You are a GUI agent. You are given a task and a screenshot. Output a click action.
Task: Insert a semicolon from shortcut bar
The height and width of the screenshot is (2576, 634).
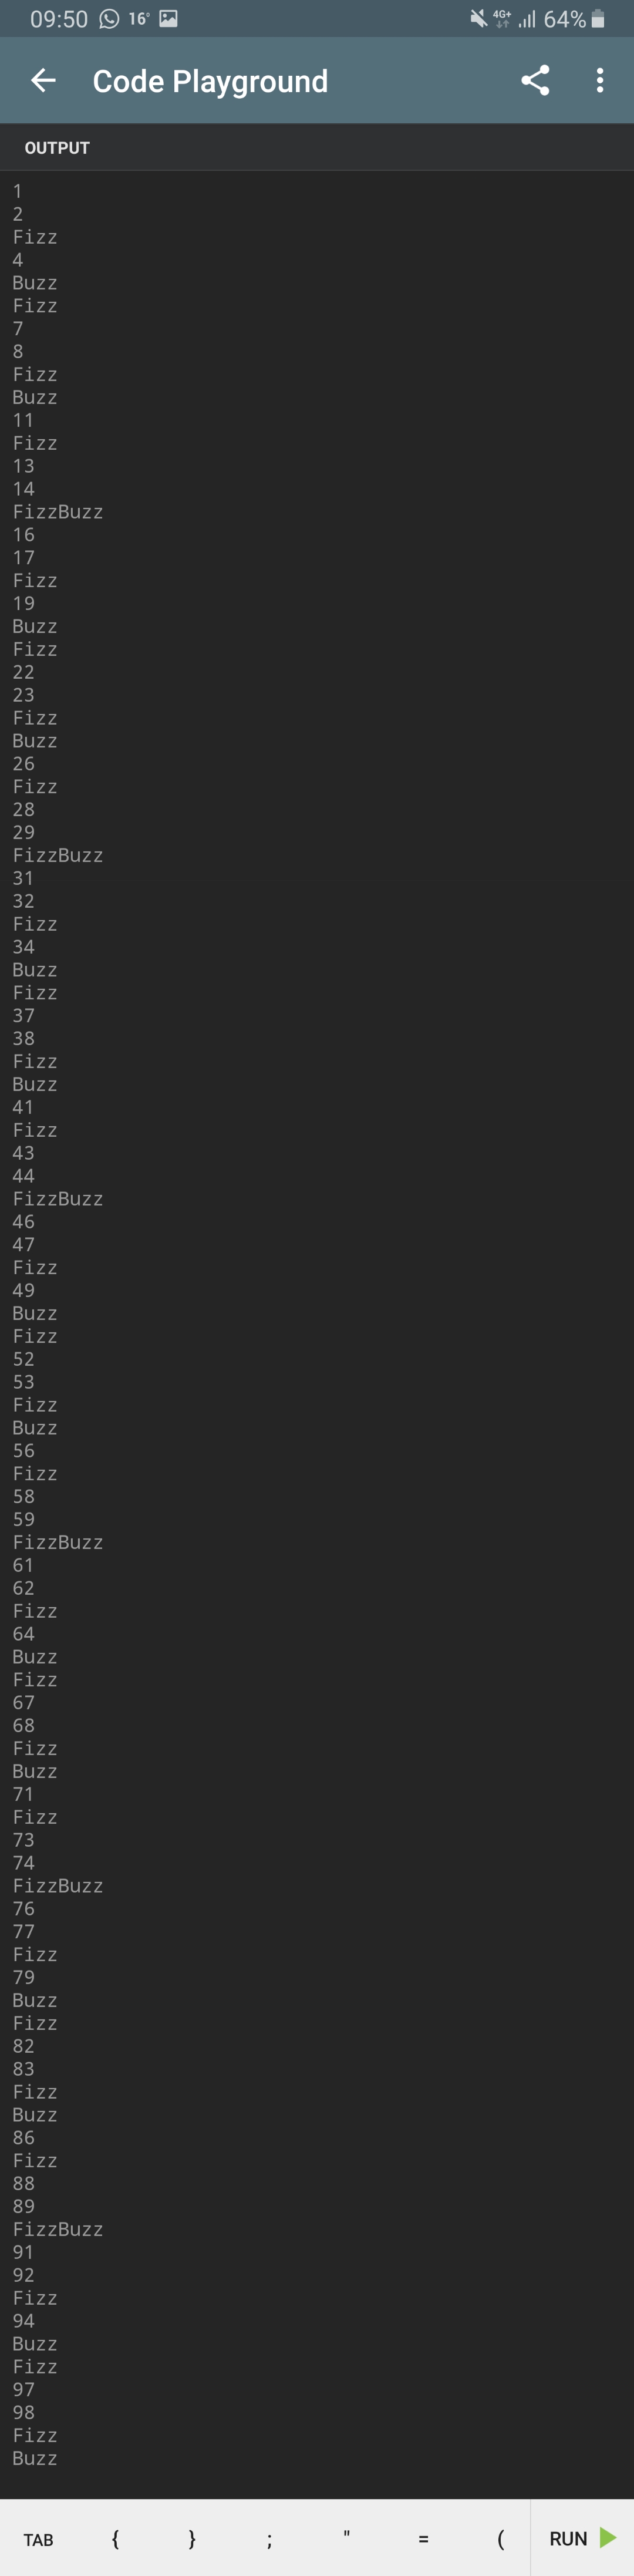[x=269, y=2538]
